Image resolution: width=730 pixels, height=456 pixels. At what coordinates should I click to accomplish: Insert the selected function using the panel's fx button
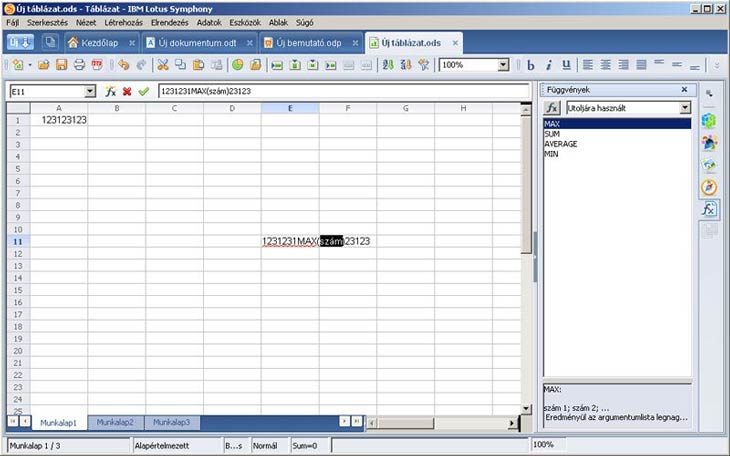(x=552, y=107)
